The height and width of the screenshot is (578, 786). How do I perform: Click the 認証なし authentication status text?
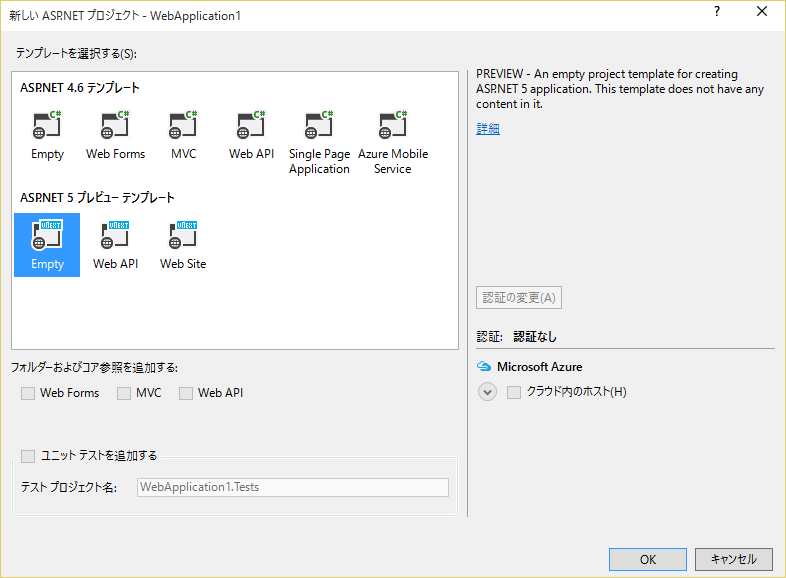[x=535, y=337]
